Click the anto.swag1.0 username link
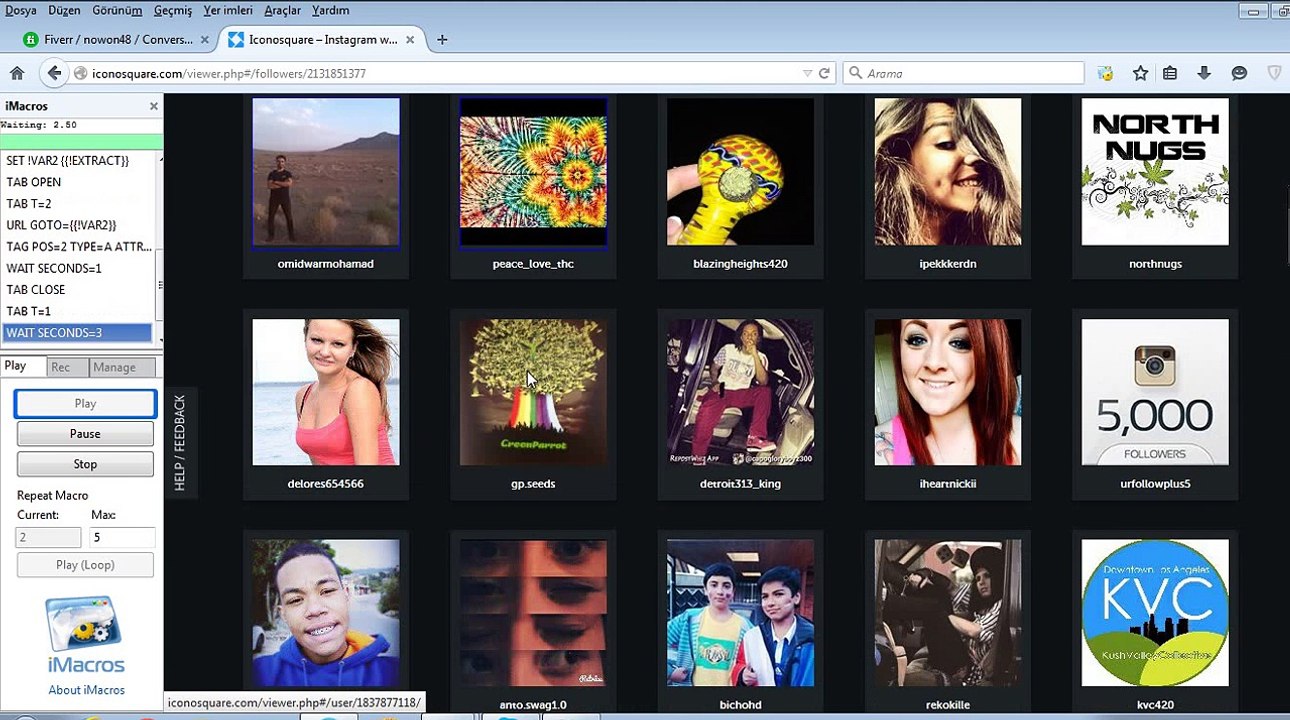The image size is (1290, 720). coord(533,704)
